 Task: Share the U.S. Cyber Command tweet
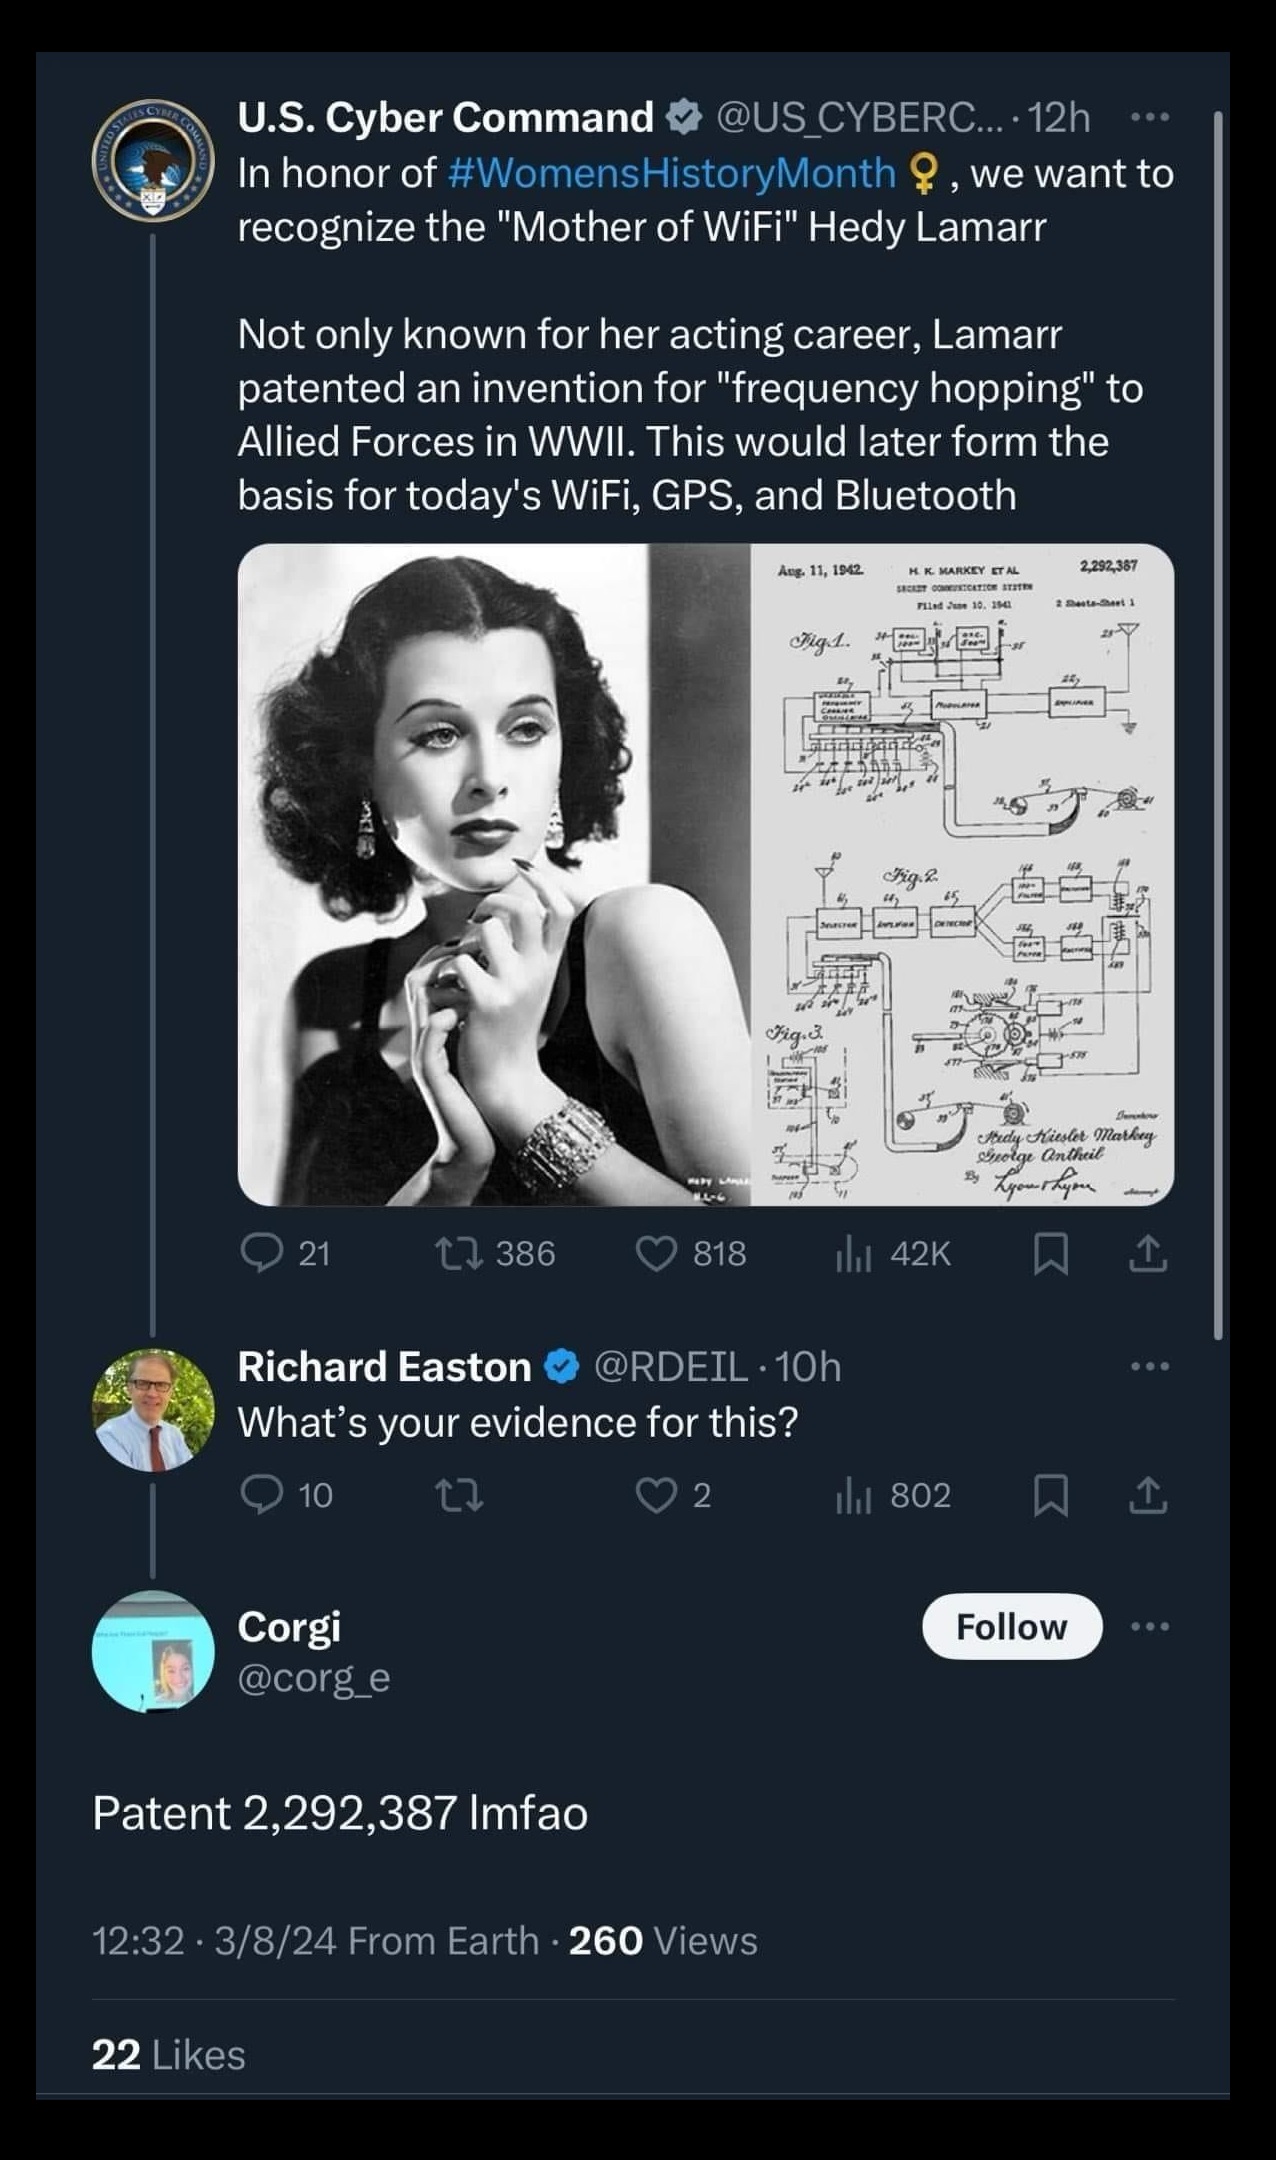pyautogui.click(x=1148, y=1253)
